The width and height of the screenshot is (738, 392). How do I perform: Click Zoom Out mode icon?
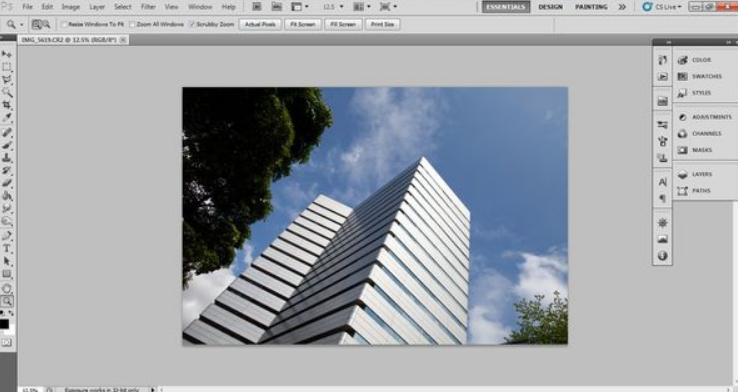[46, 24]
